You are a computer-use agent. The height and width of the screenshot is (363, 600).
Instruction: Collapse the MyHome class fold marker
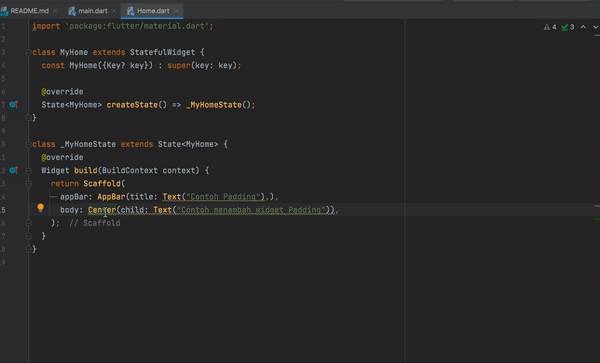tap(28, 52)
